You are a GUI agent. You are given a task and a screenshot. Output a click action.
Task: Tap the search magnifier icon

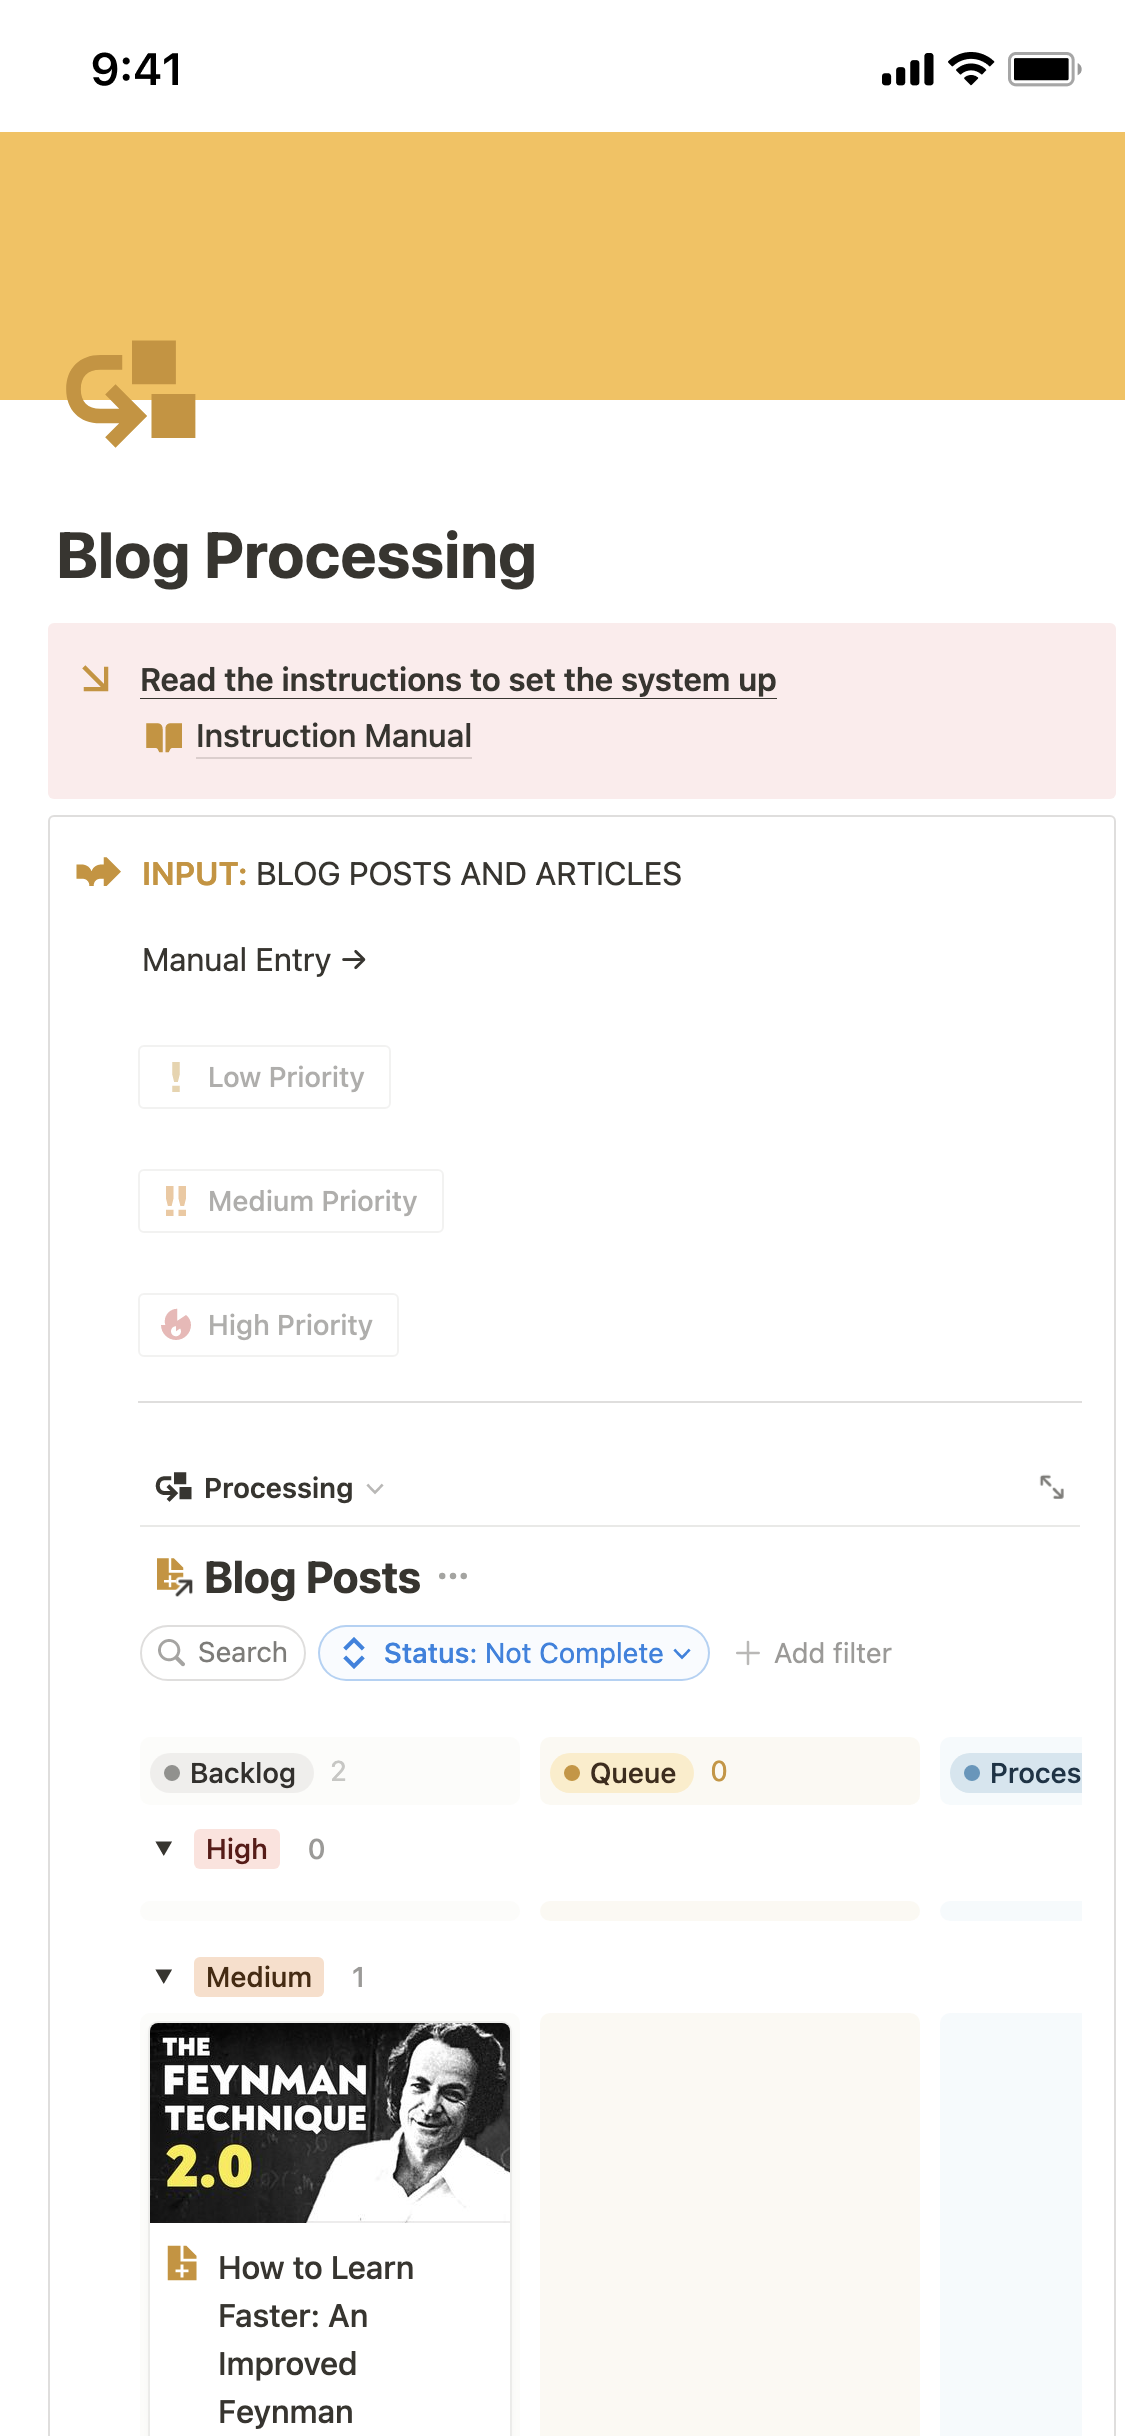[172, 1653]
